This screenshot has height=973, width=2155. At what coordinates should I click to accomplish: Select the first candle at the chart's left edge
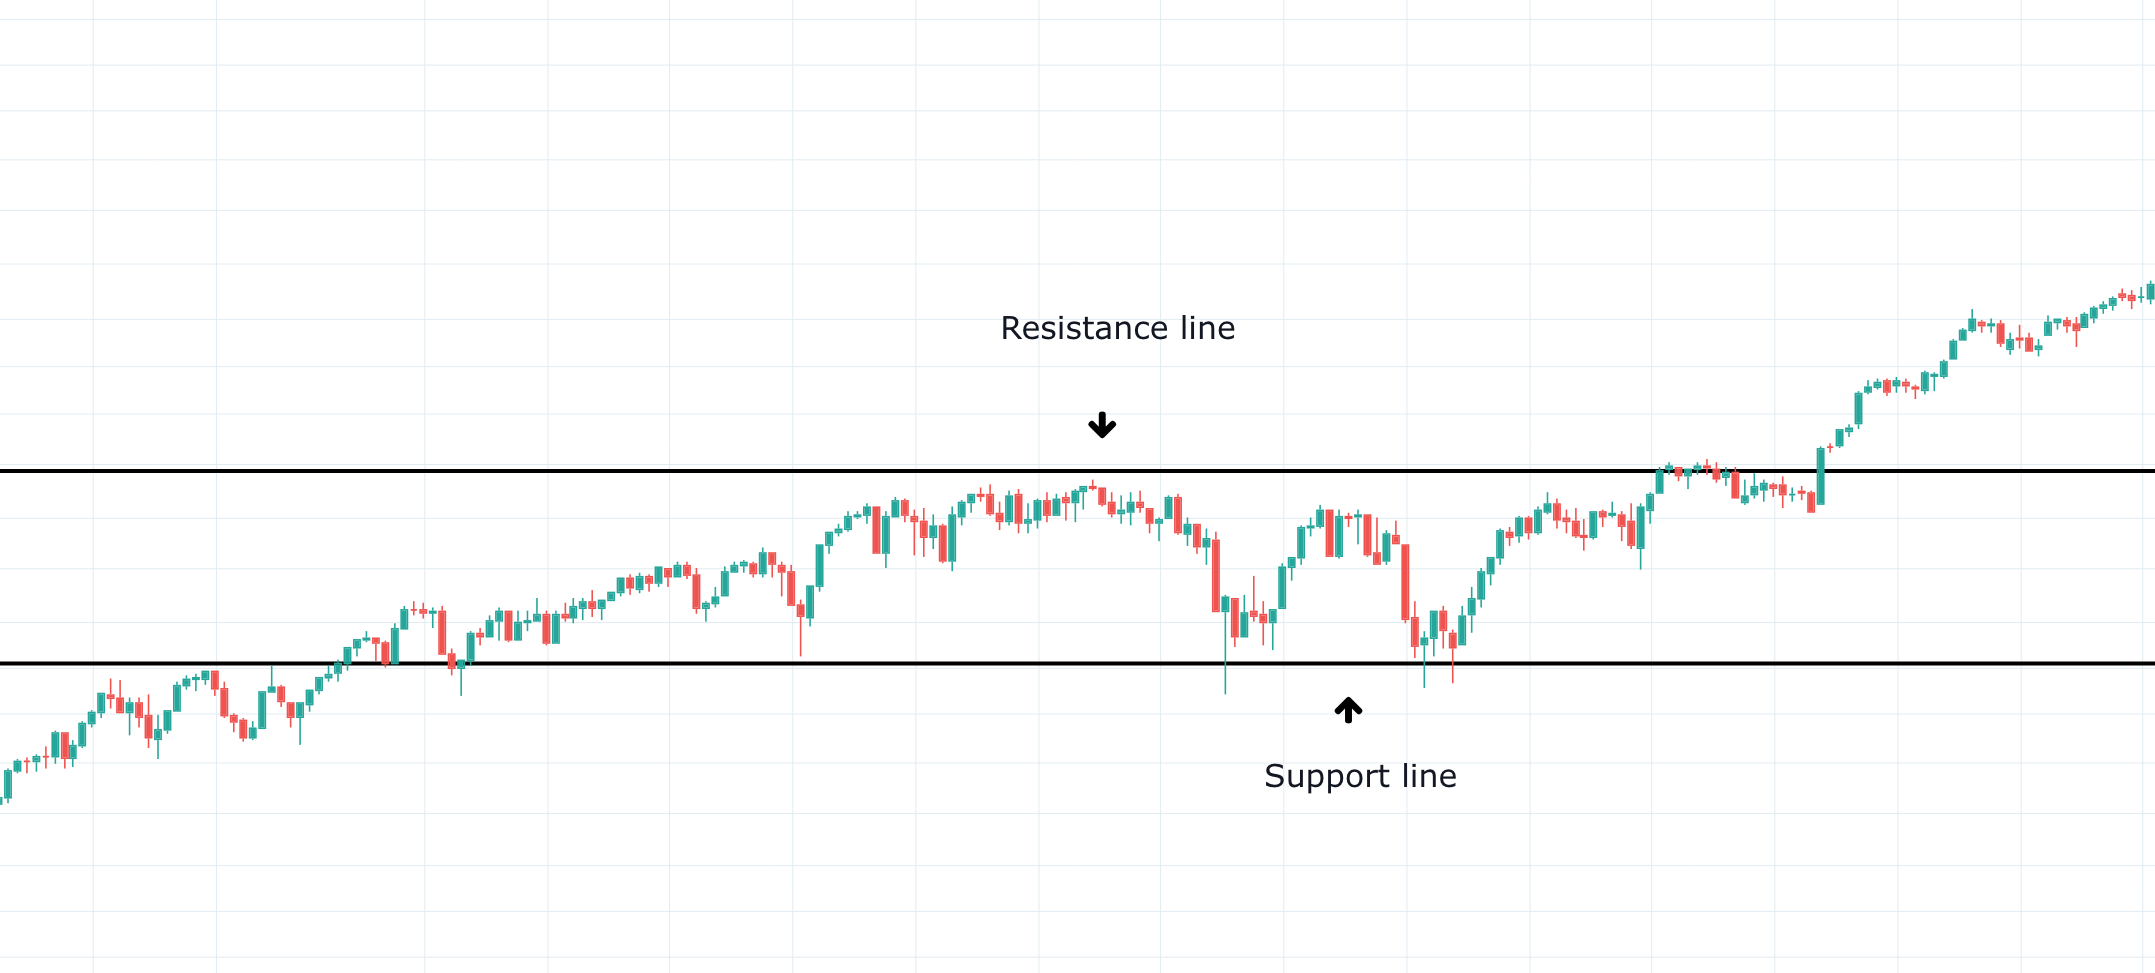tap(8, 785)
